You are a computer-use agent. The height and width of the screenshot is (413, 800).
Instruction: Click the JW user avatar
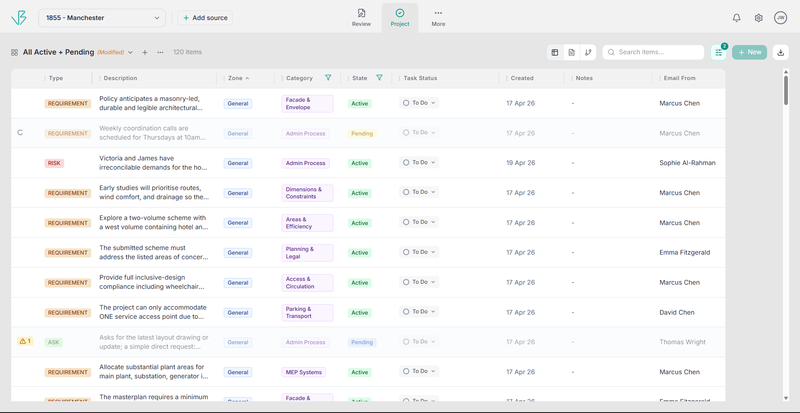780,18
